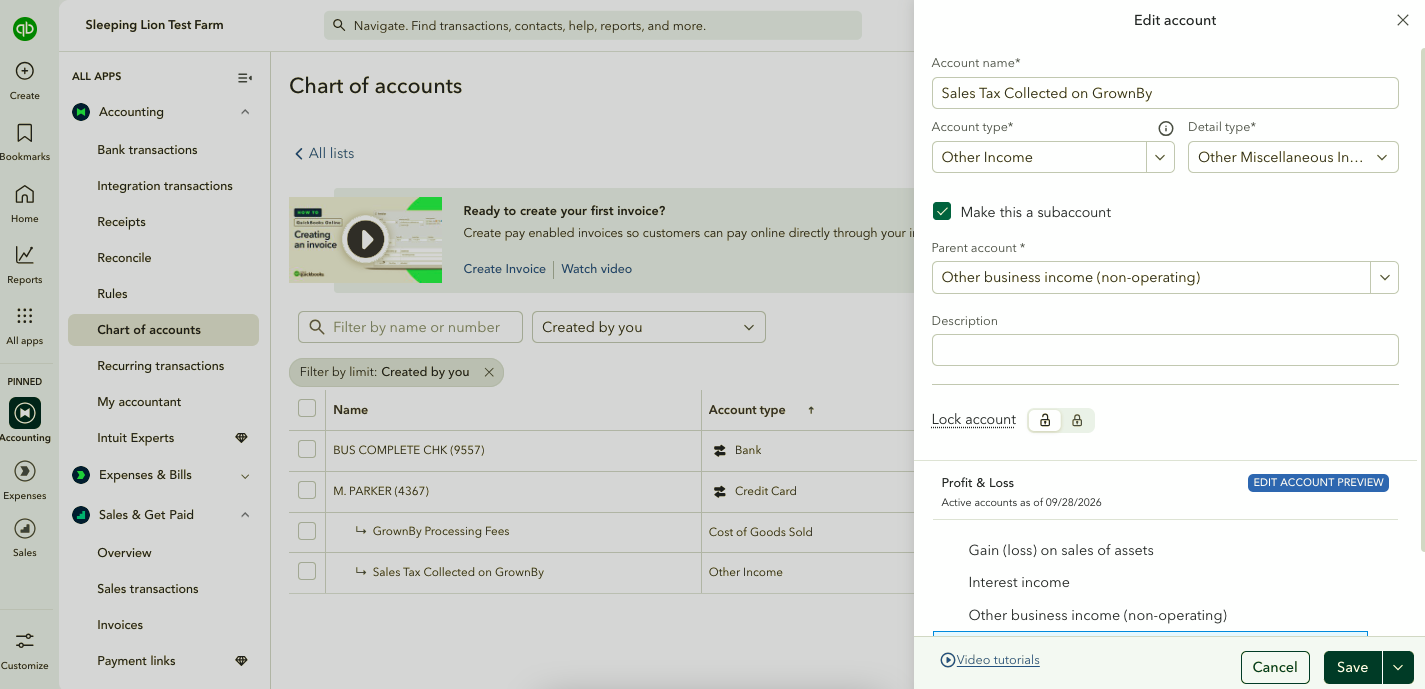The width and height of the screenshot is (1425, 689).
Task: Play the Creating an invoice video
Action: pyautogui.click(x=366, y=239)
